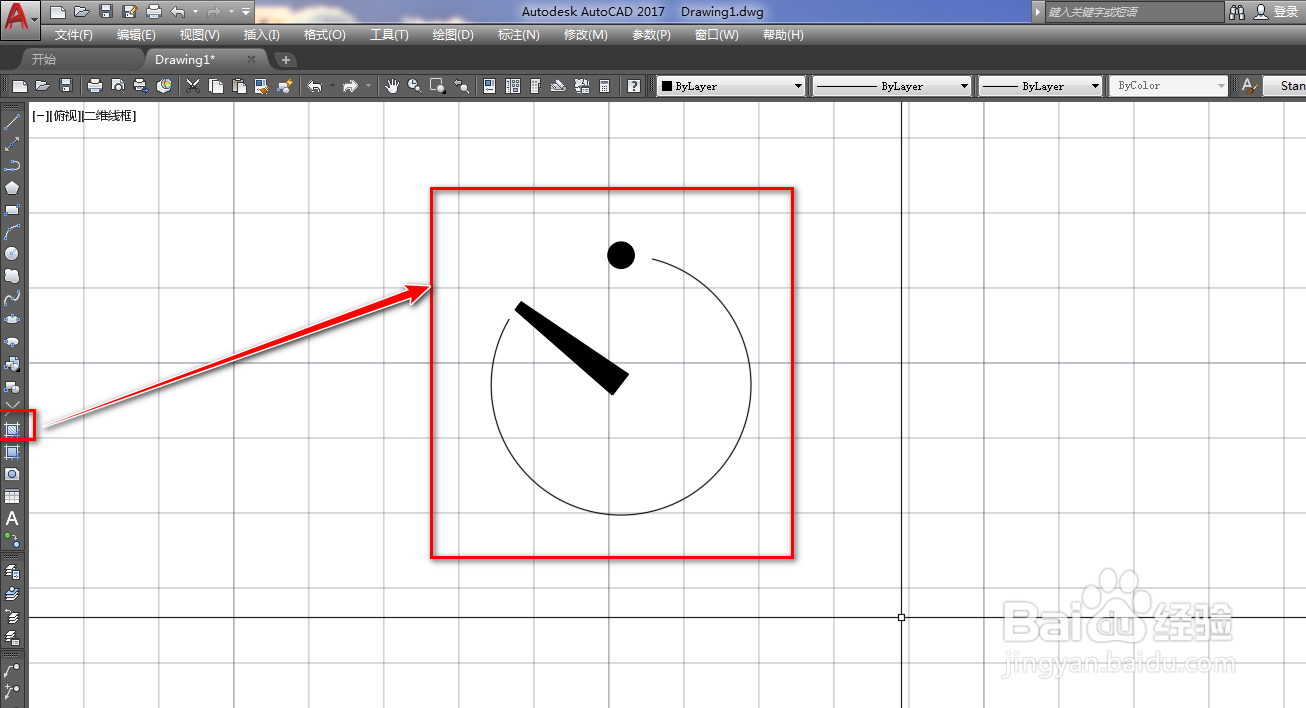Click Plot in the quick access toolbar
The width and height of the screenshot is (1306, 708).
click(154, 12)
